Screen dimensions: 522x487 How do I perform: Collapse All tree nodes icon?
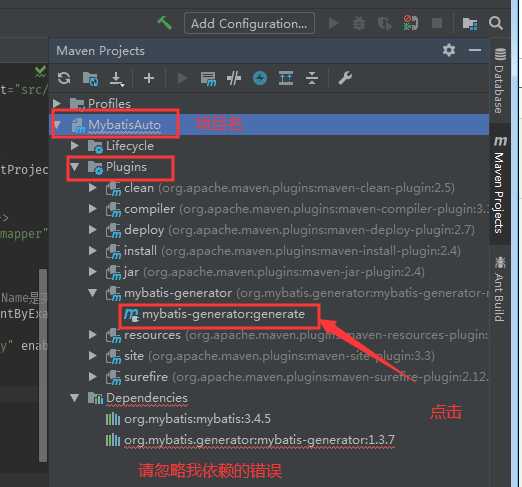tap(312, 78)
